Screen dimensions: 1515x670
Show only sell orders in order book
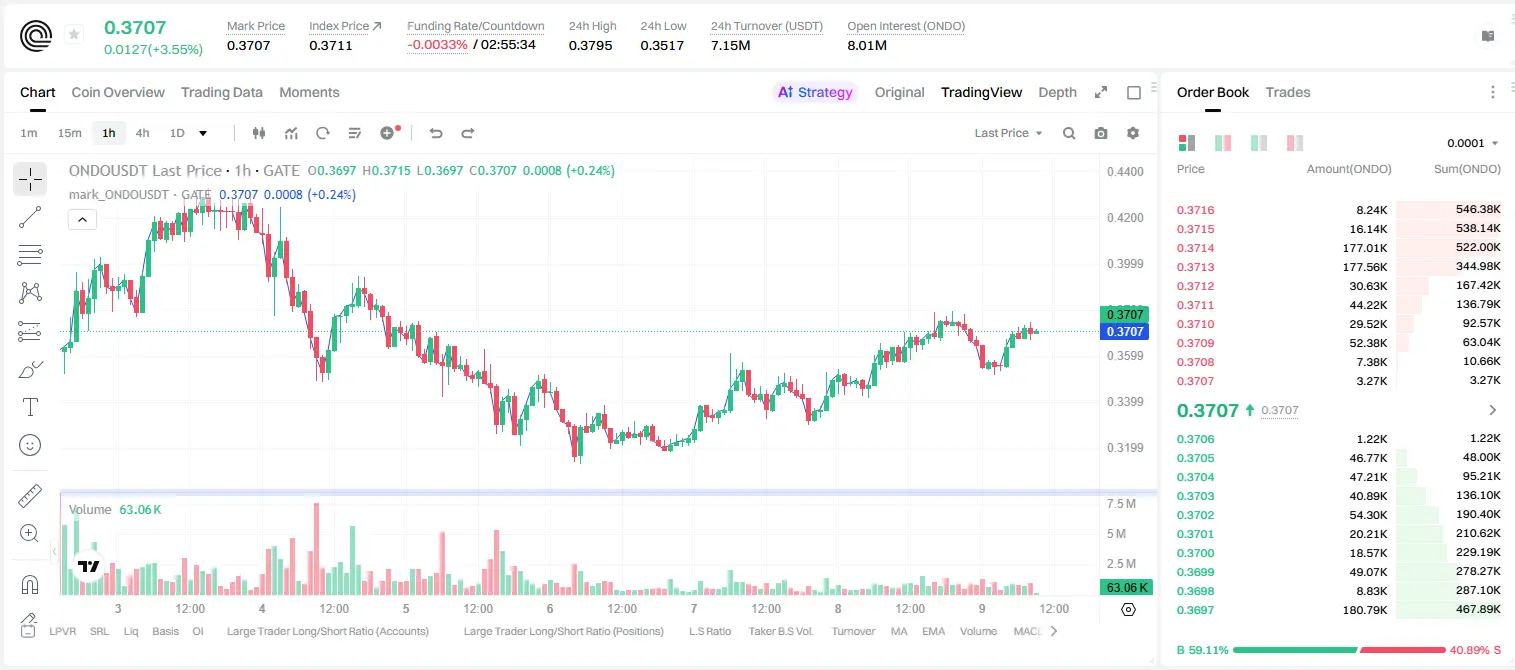tap(1295, 143)
